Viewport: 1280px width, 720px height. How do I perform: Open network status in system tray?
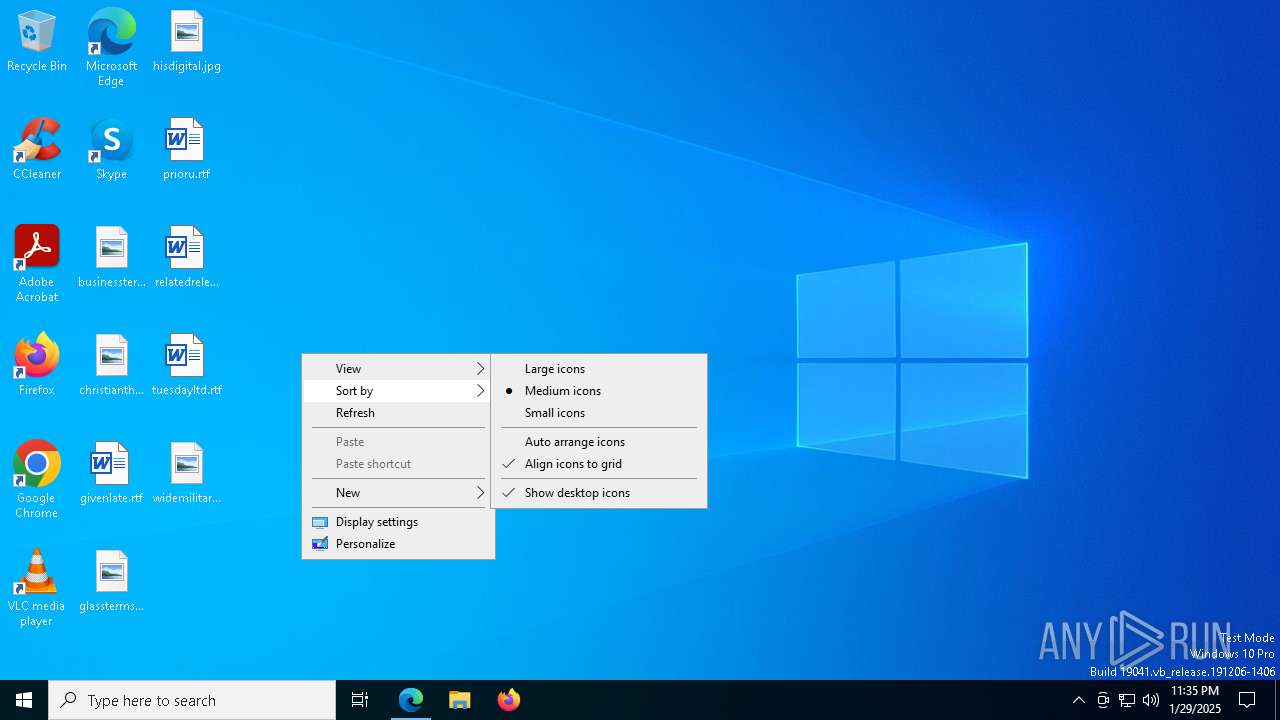coord(1127,700)
